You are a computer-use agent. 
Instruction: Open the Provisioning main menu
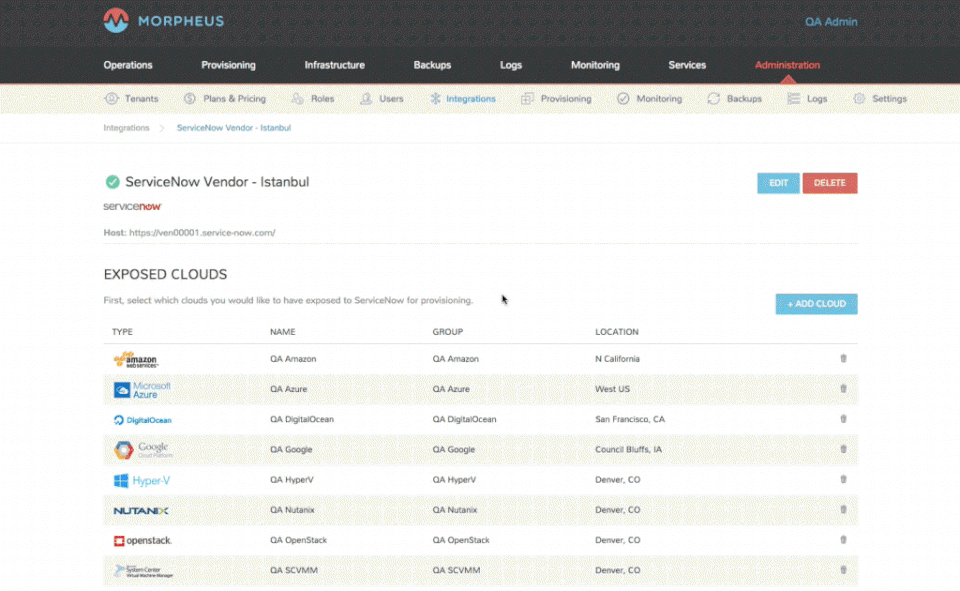point(228,65)
